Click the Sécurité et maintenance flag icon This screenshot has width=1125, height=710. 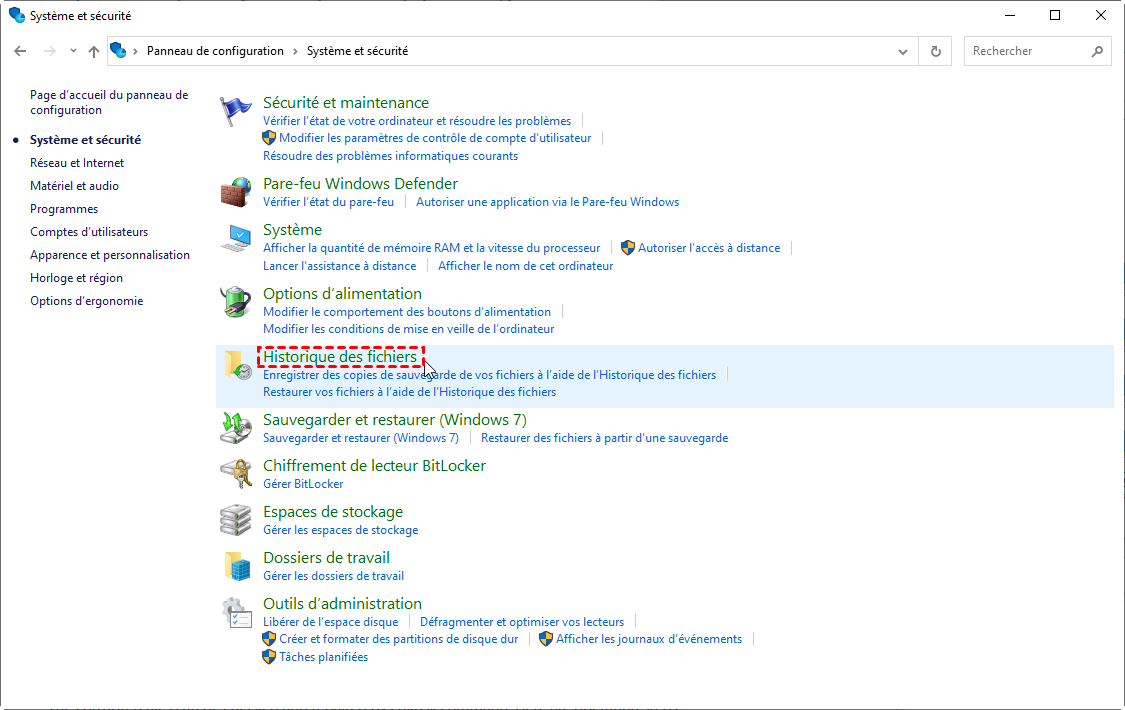[235, 111]
